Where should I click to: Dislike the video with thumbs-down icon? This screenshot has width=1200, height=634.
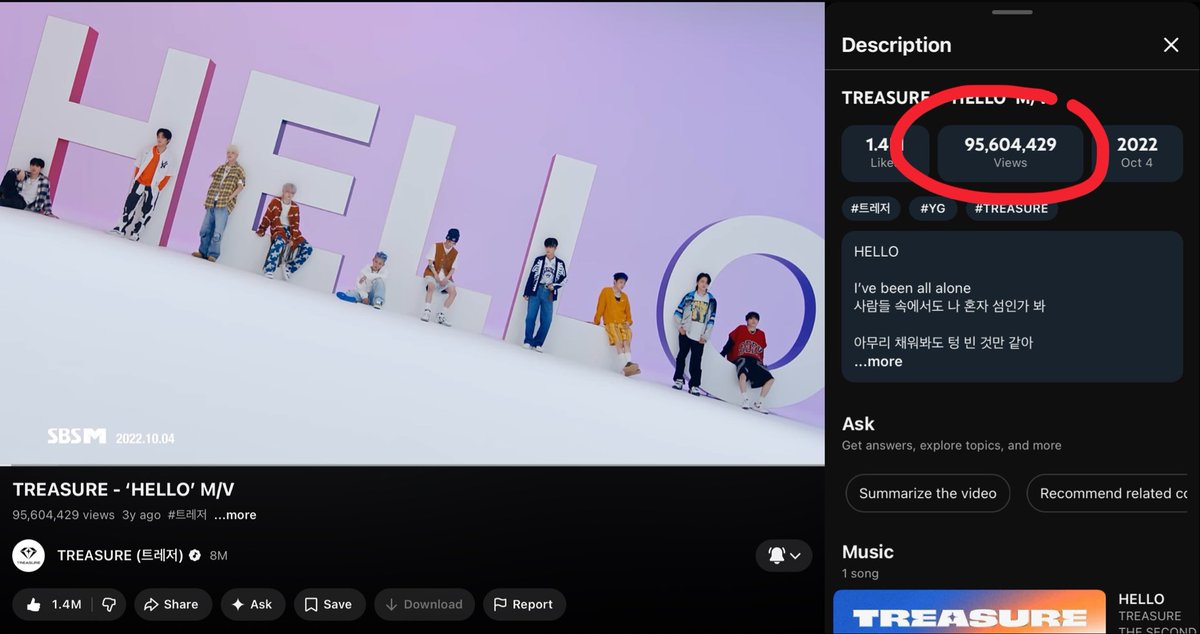pyautogui.click(x=110, y=604)
